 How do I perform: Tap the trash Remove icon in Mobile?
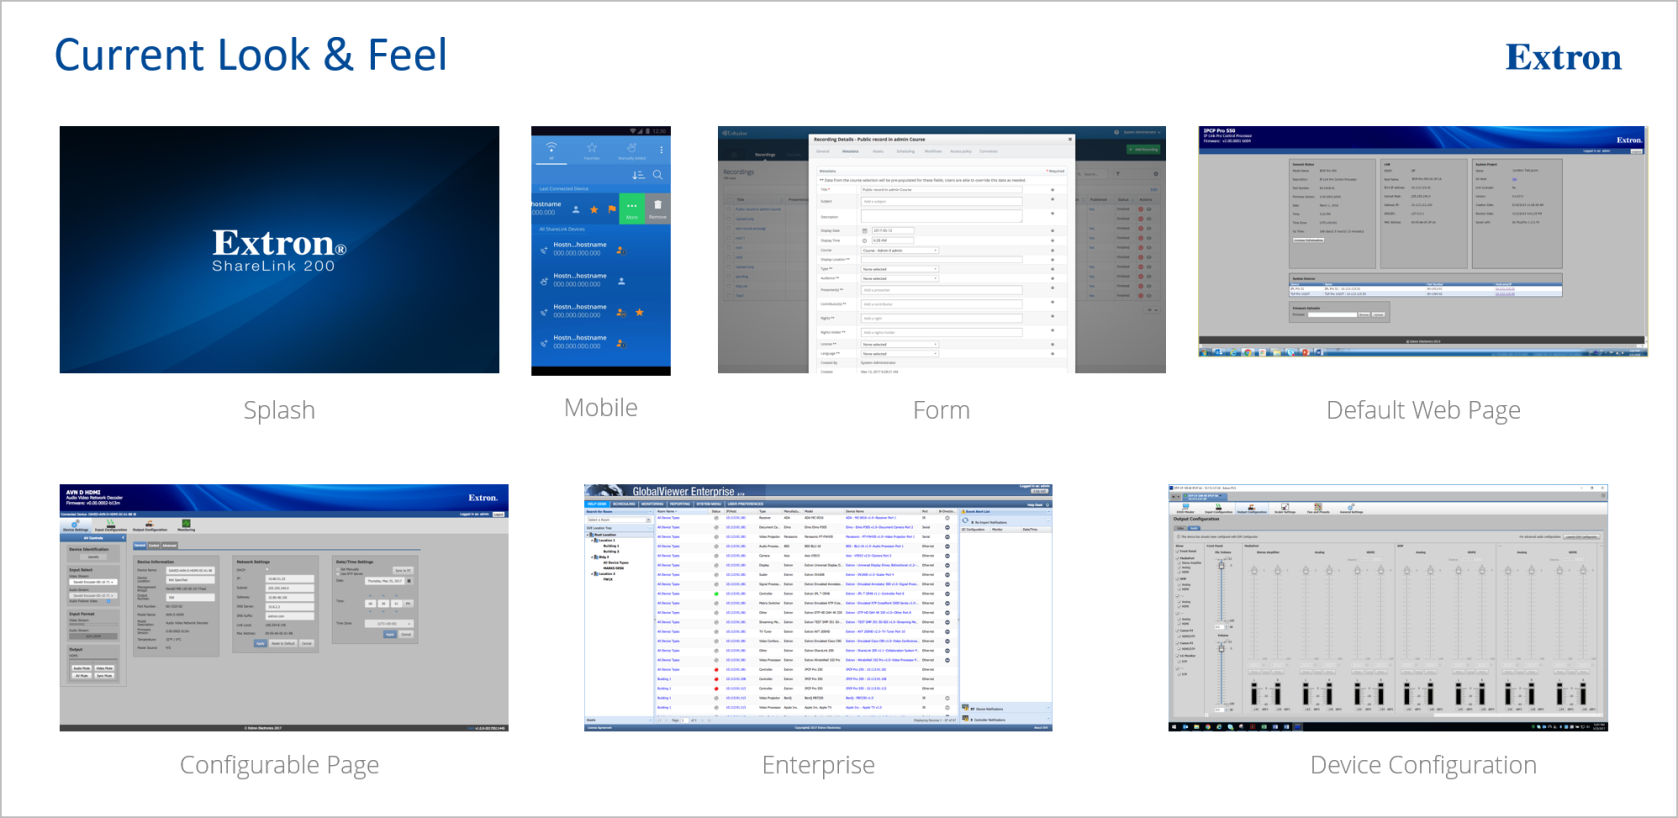point(658,204)
